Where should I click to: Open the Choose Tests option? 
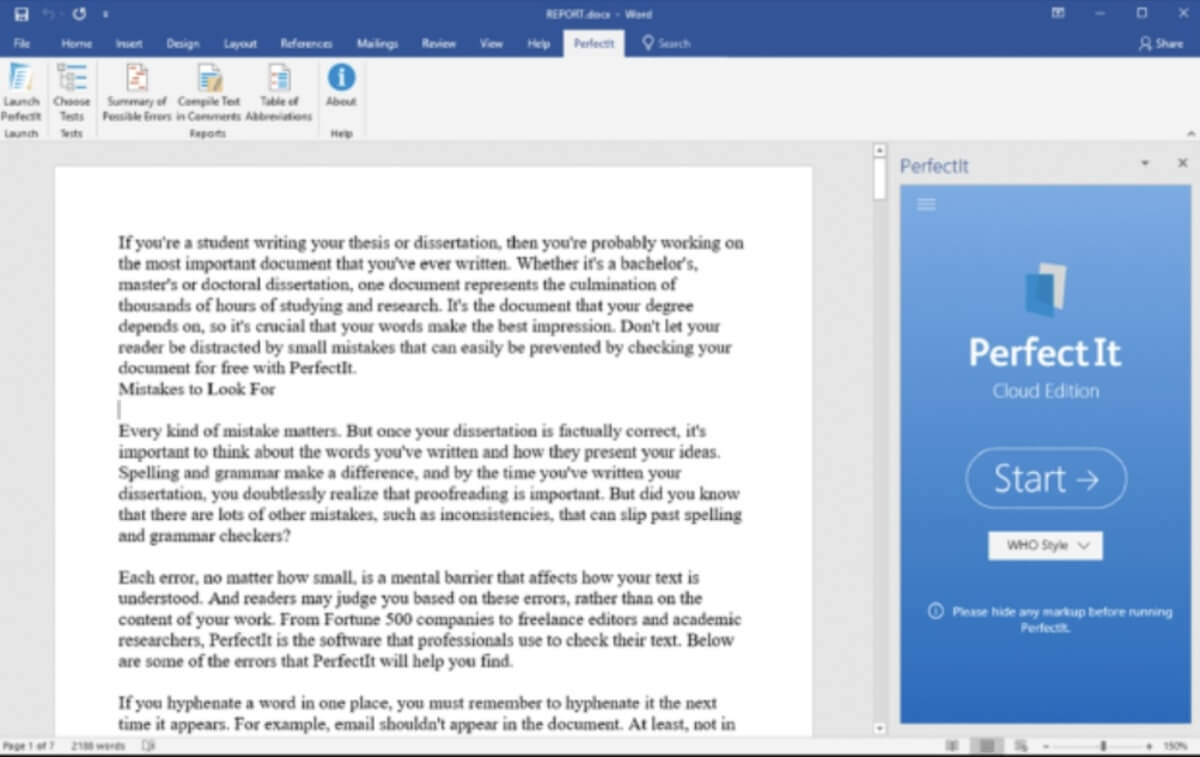click(71, 92)
